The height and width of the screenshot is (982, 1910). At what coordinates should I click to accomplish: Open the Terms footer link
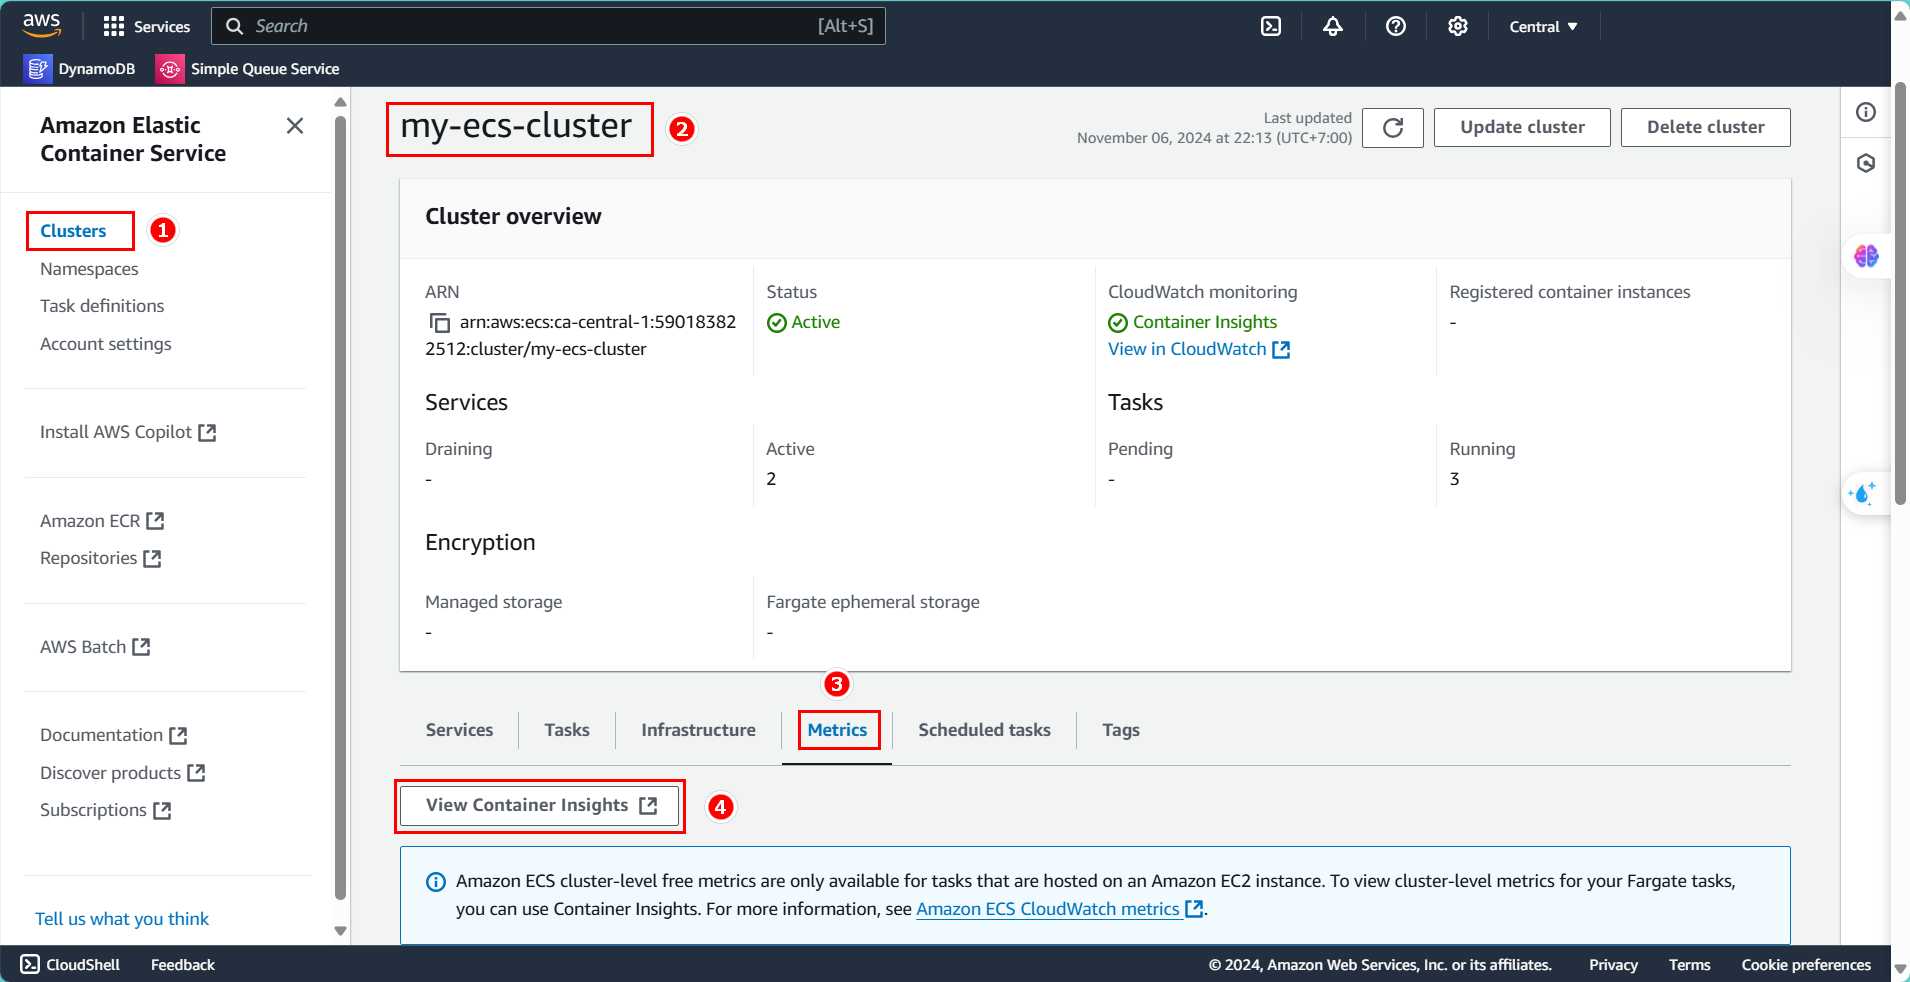pos(1689,964)
